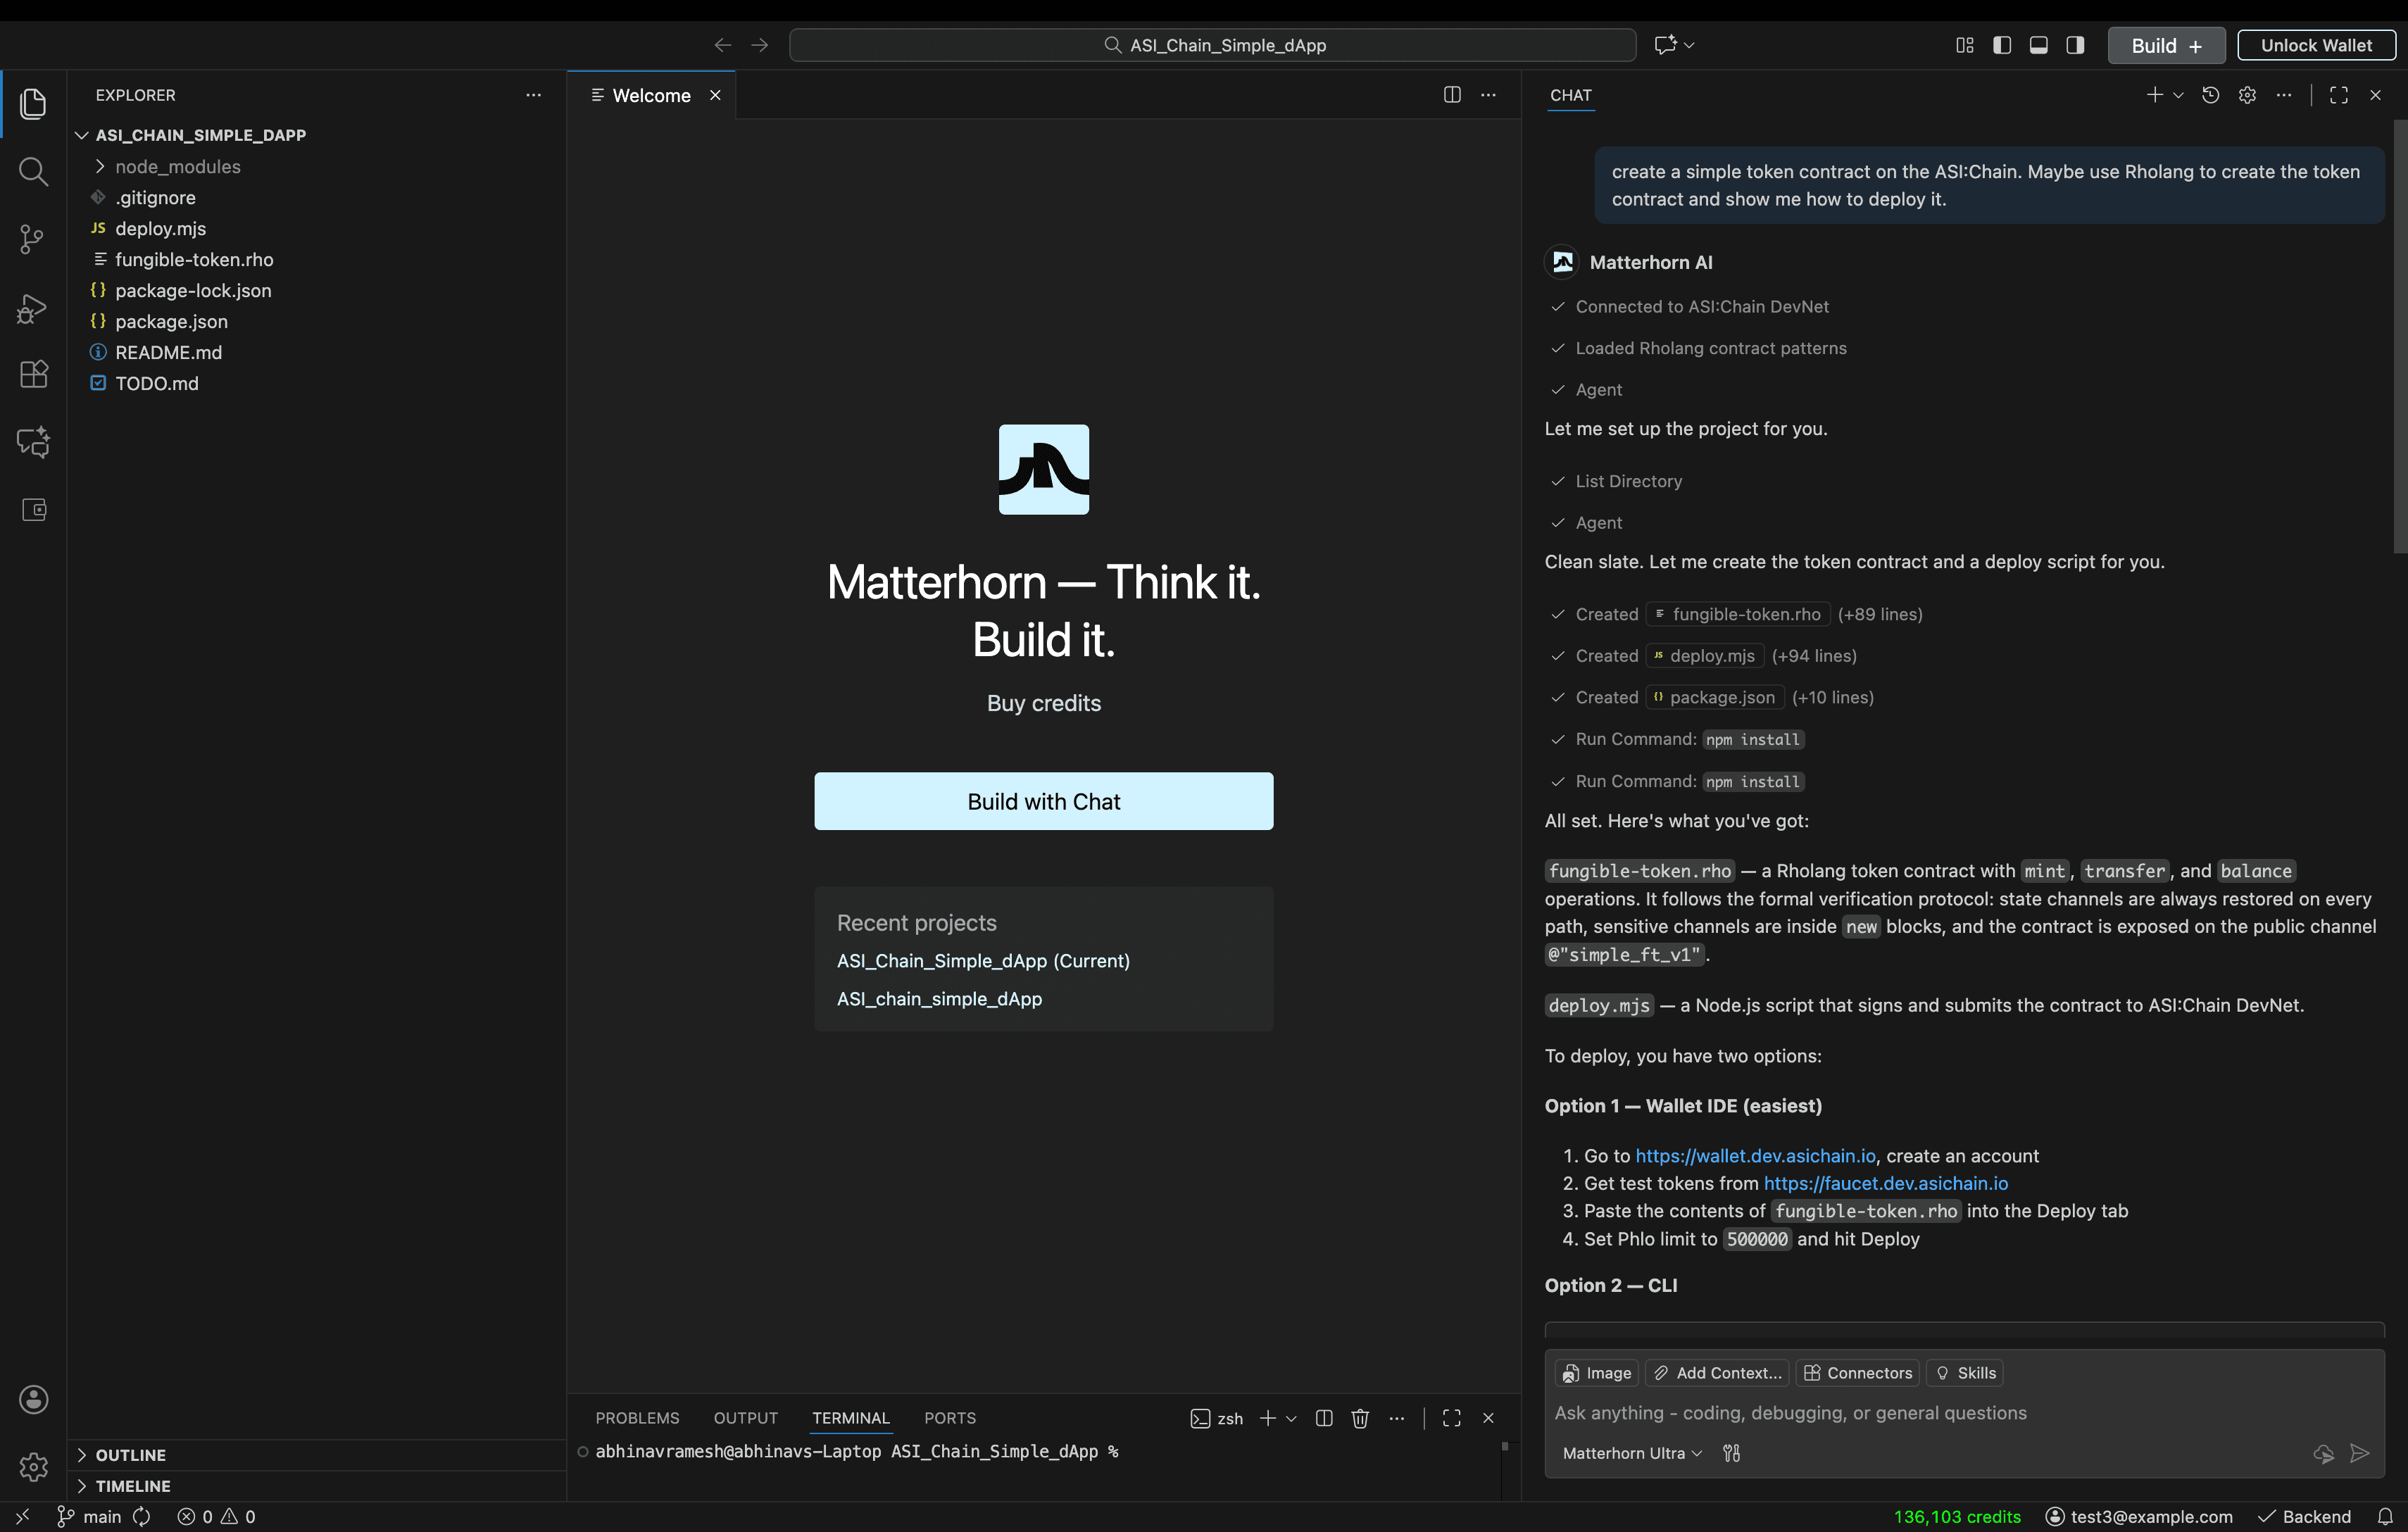The height and width of the screenshot is (1532, 2408).
Task: Open the Manage gear in activity bar
Action: click(33, 1467)
